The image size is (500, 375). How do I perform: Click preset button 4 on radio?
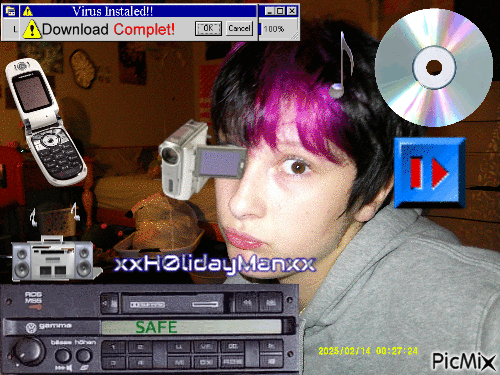(140, 362)
